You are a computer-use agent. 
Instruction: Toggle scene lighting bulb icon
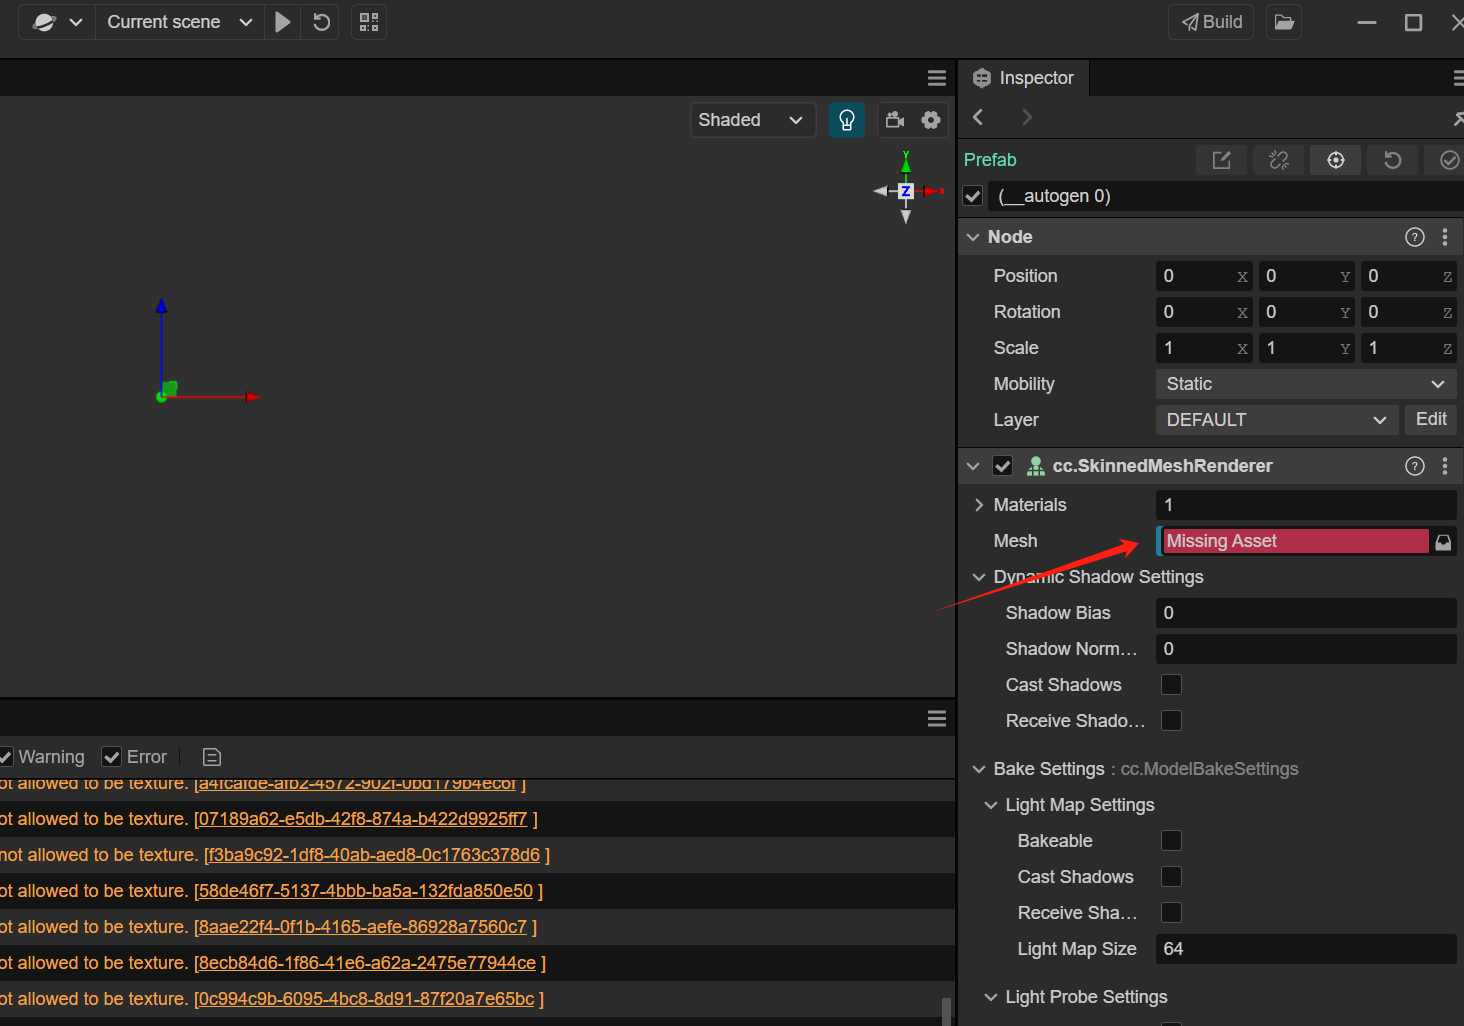[x=847, y=120]
